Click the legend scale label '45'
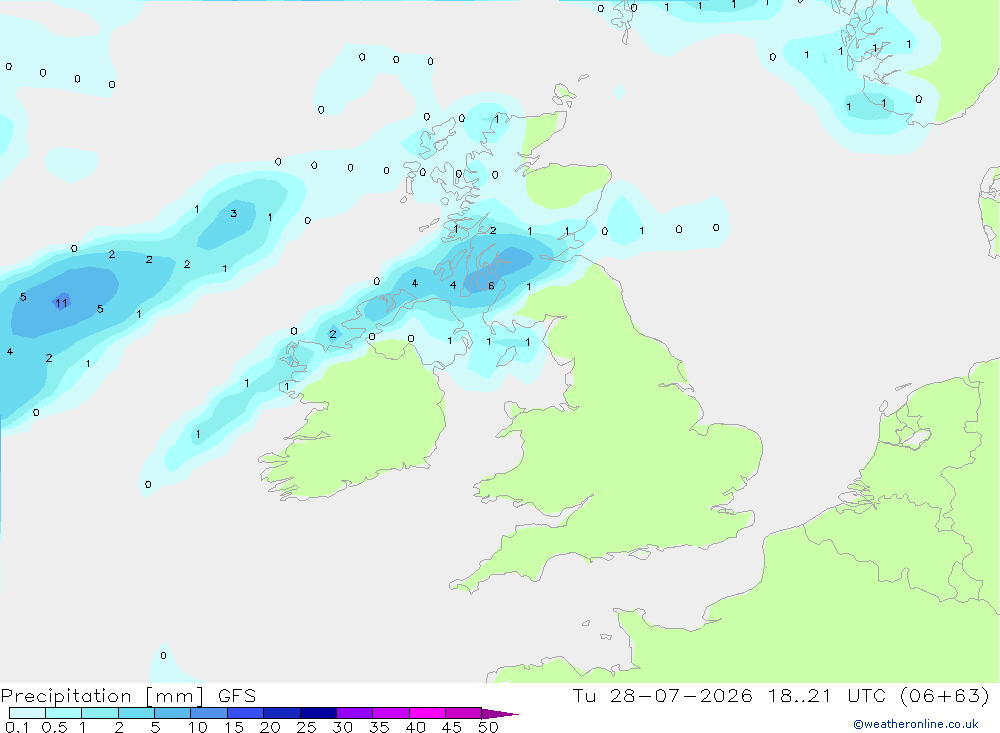 [x=452, y=727]
